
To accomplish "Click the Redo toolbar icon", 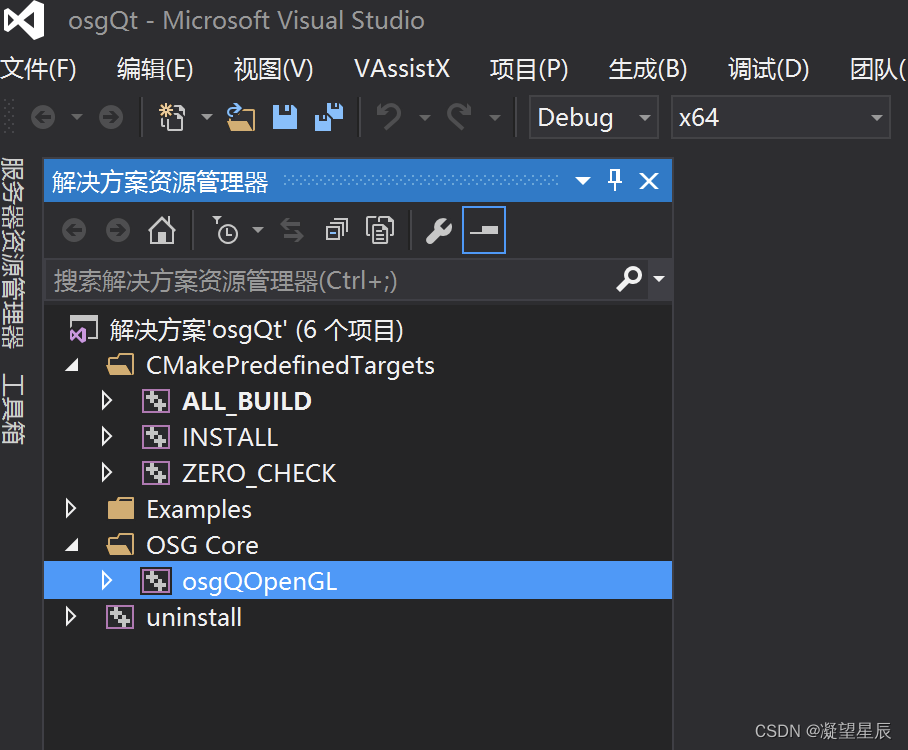I will [459, 118].
